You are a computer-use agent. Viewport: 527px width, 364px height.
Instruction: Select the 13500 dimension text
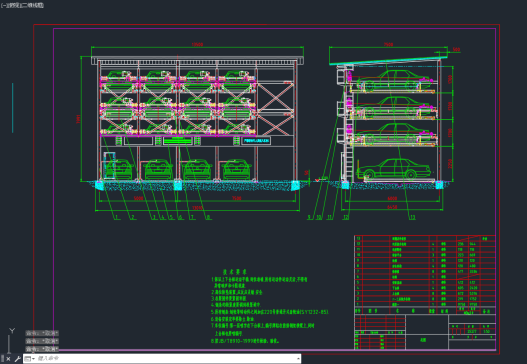[197, 45]
